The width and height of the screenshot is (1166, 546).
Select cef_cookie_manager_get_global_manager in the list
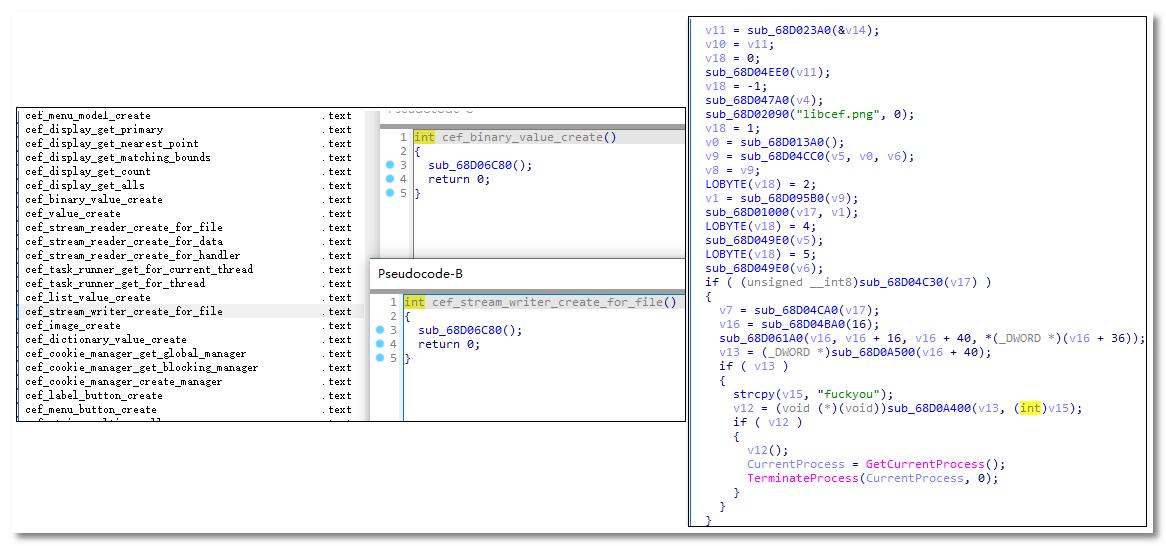coord(135,354)
